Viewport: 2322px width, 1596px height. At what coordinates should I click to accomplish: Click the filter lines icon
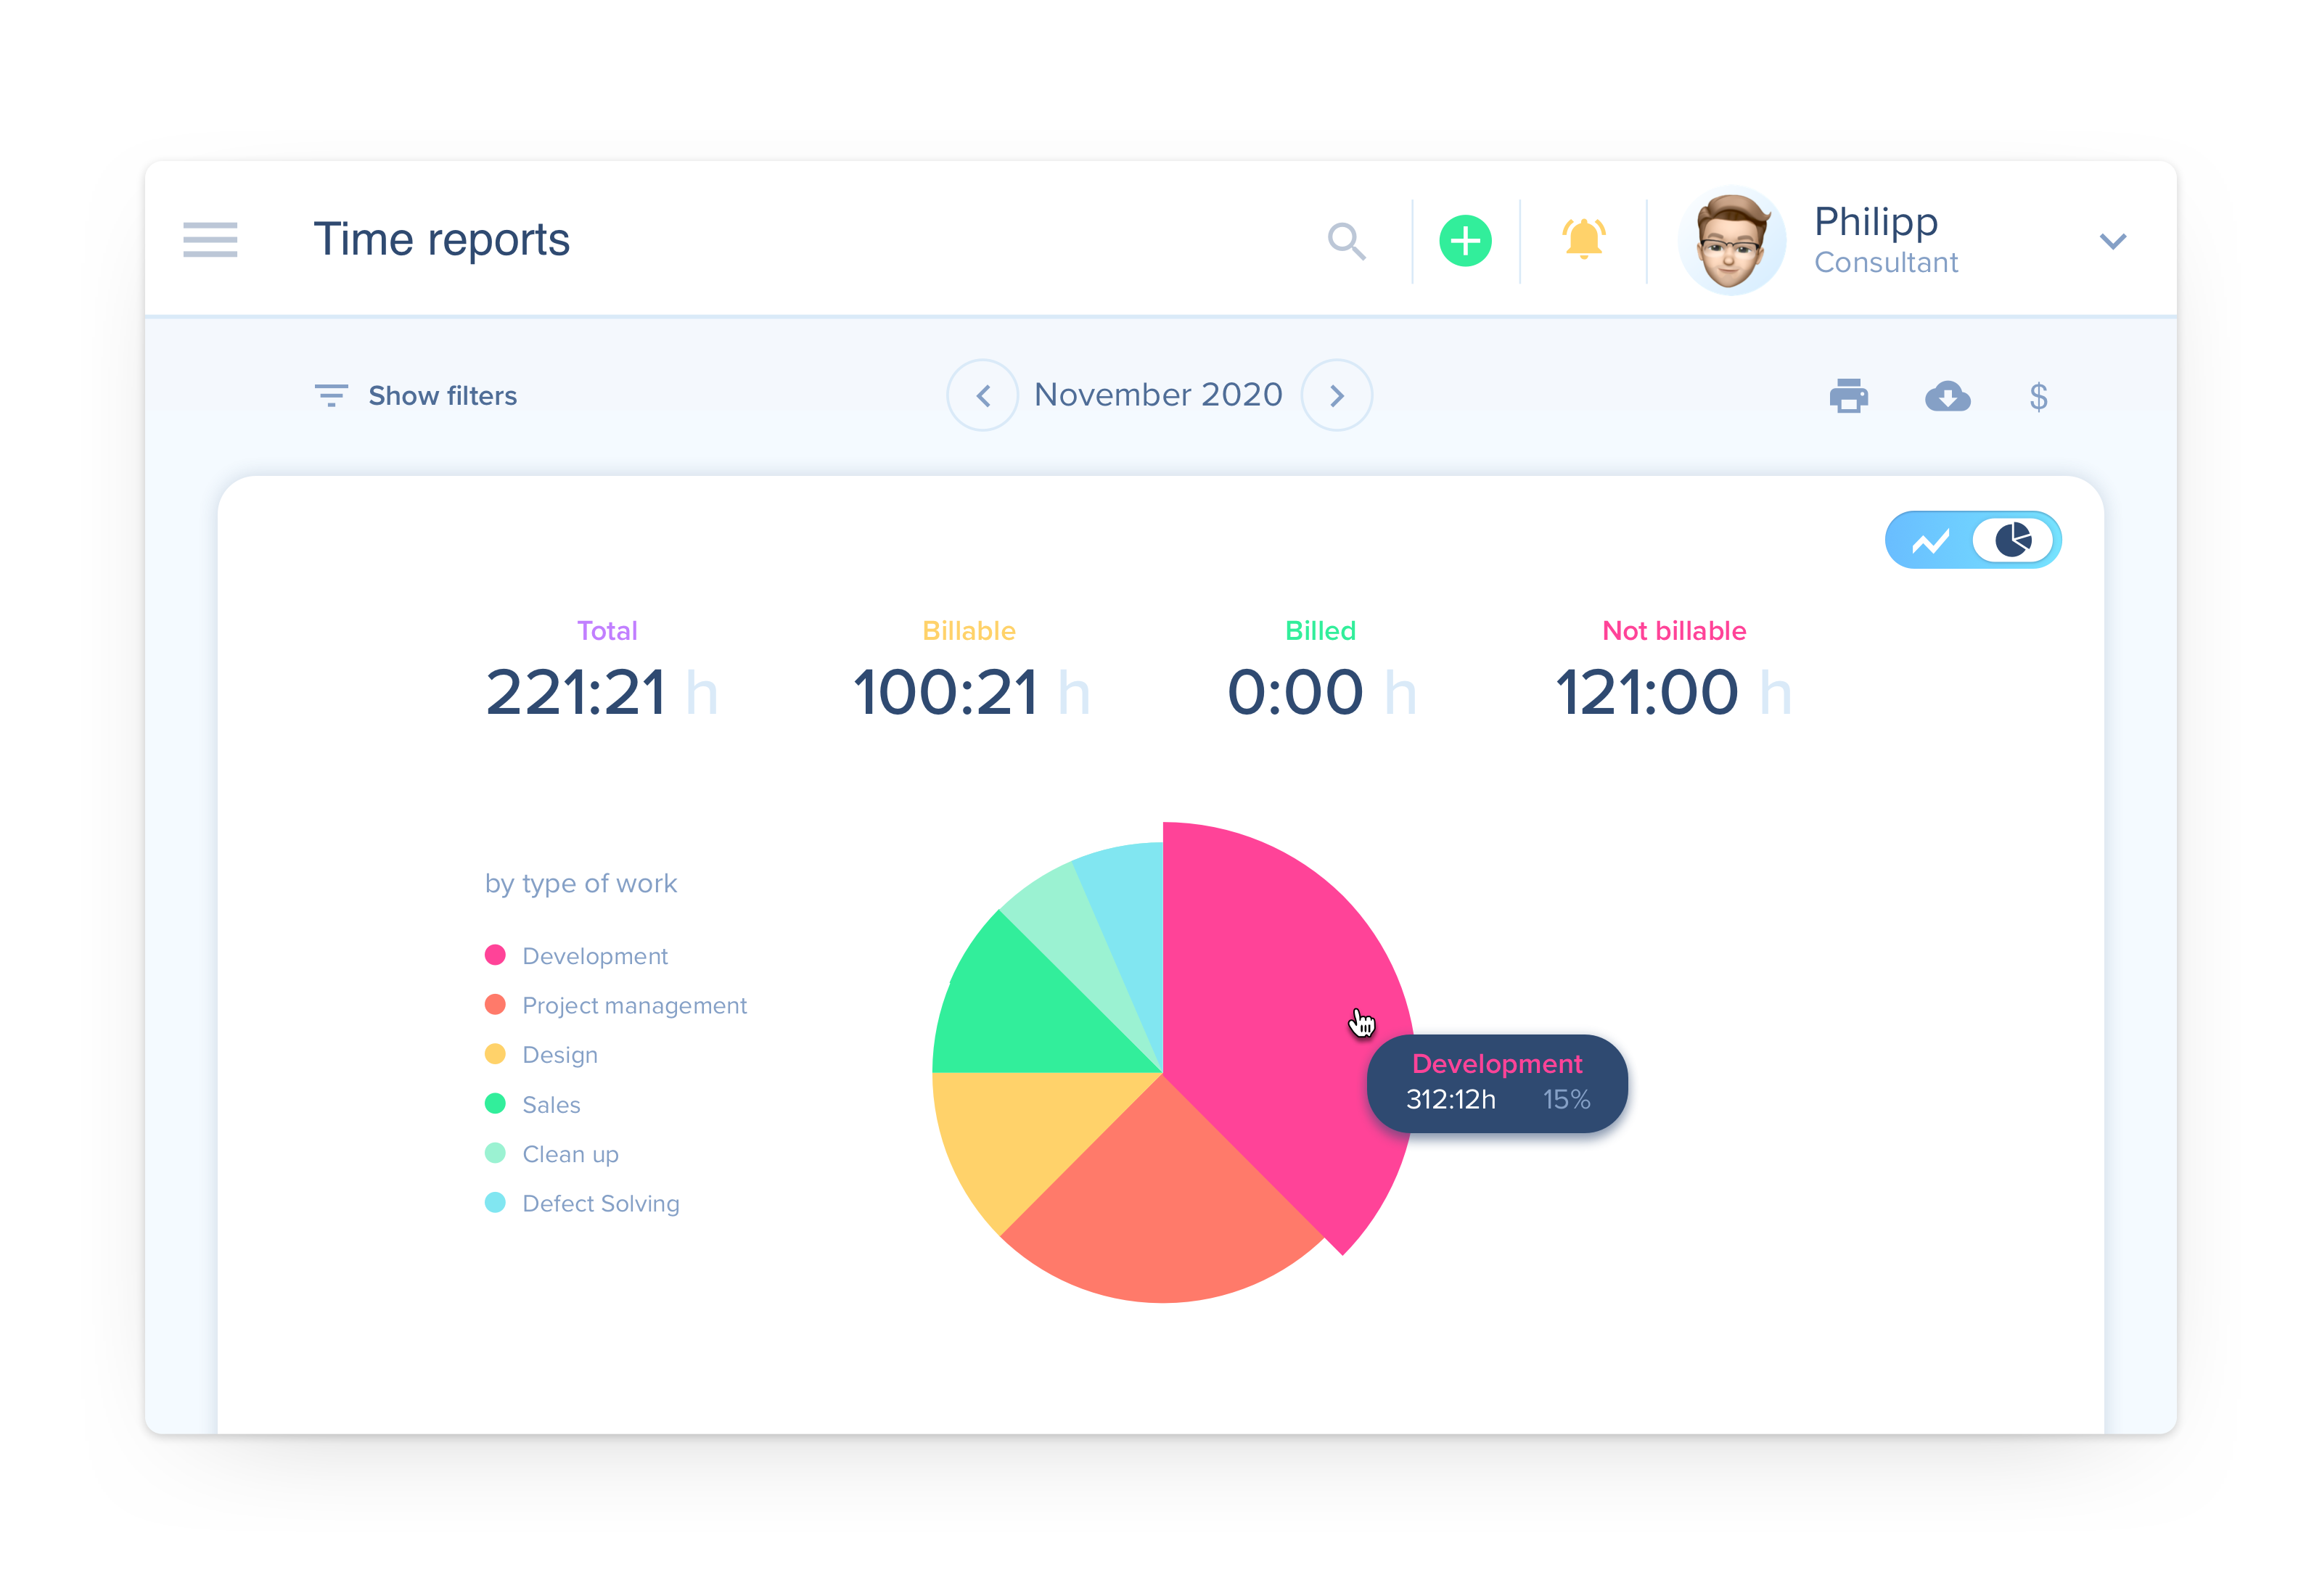331,396
